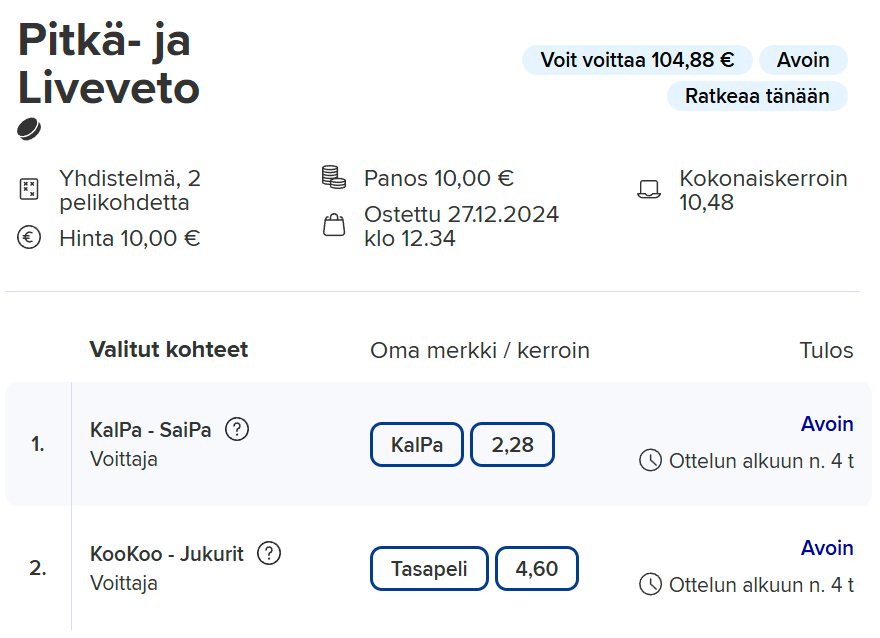The width and height of the screenshot is (880, 638).
Task: Open help icon next to KalPa - SaiPa
Action: pos(237,430)
